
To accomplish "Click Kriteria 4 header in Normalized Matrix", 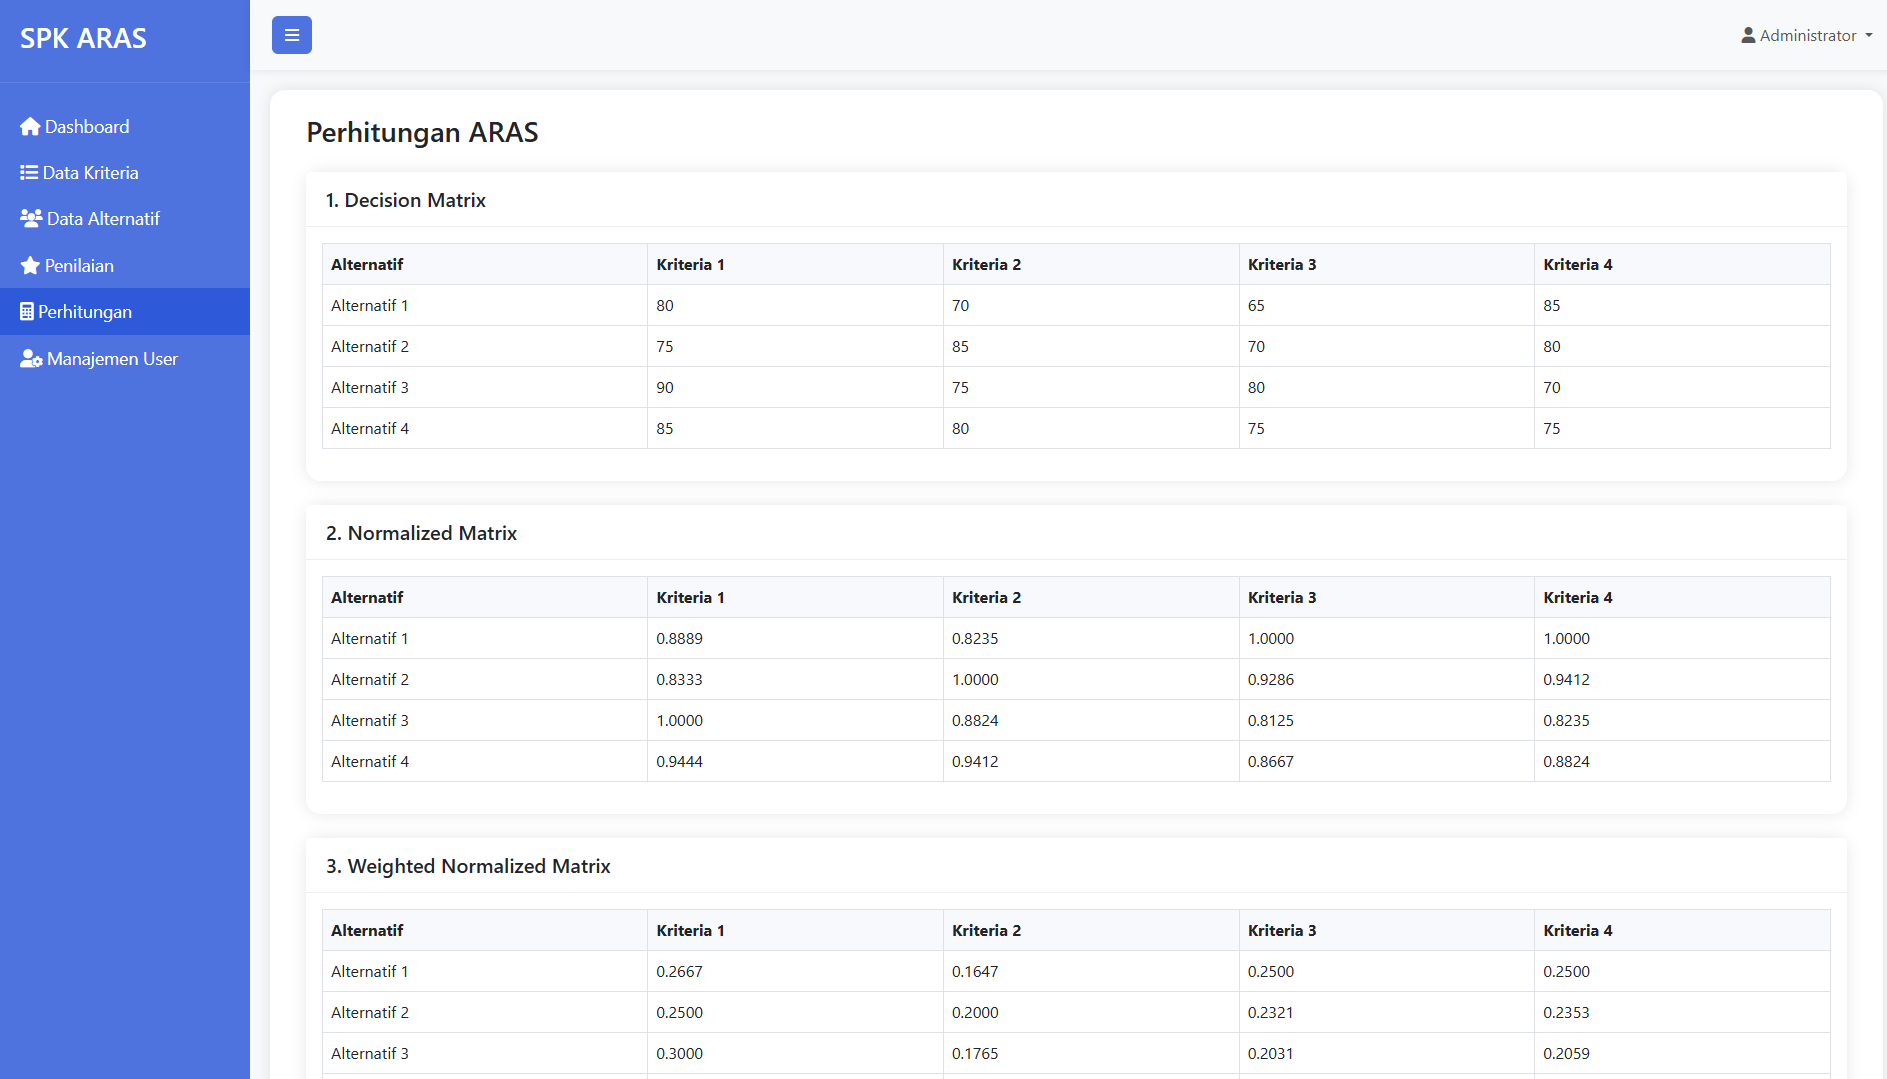I will (1682, 597).
